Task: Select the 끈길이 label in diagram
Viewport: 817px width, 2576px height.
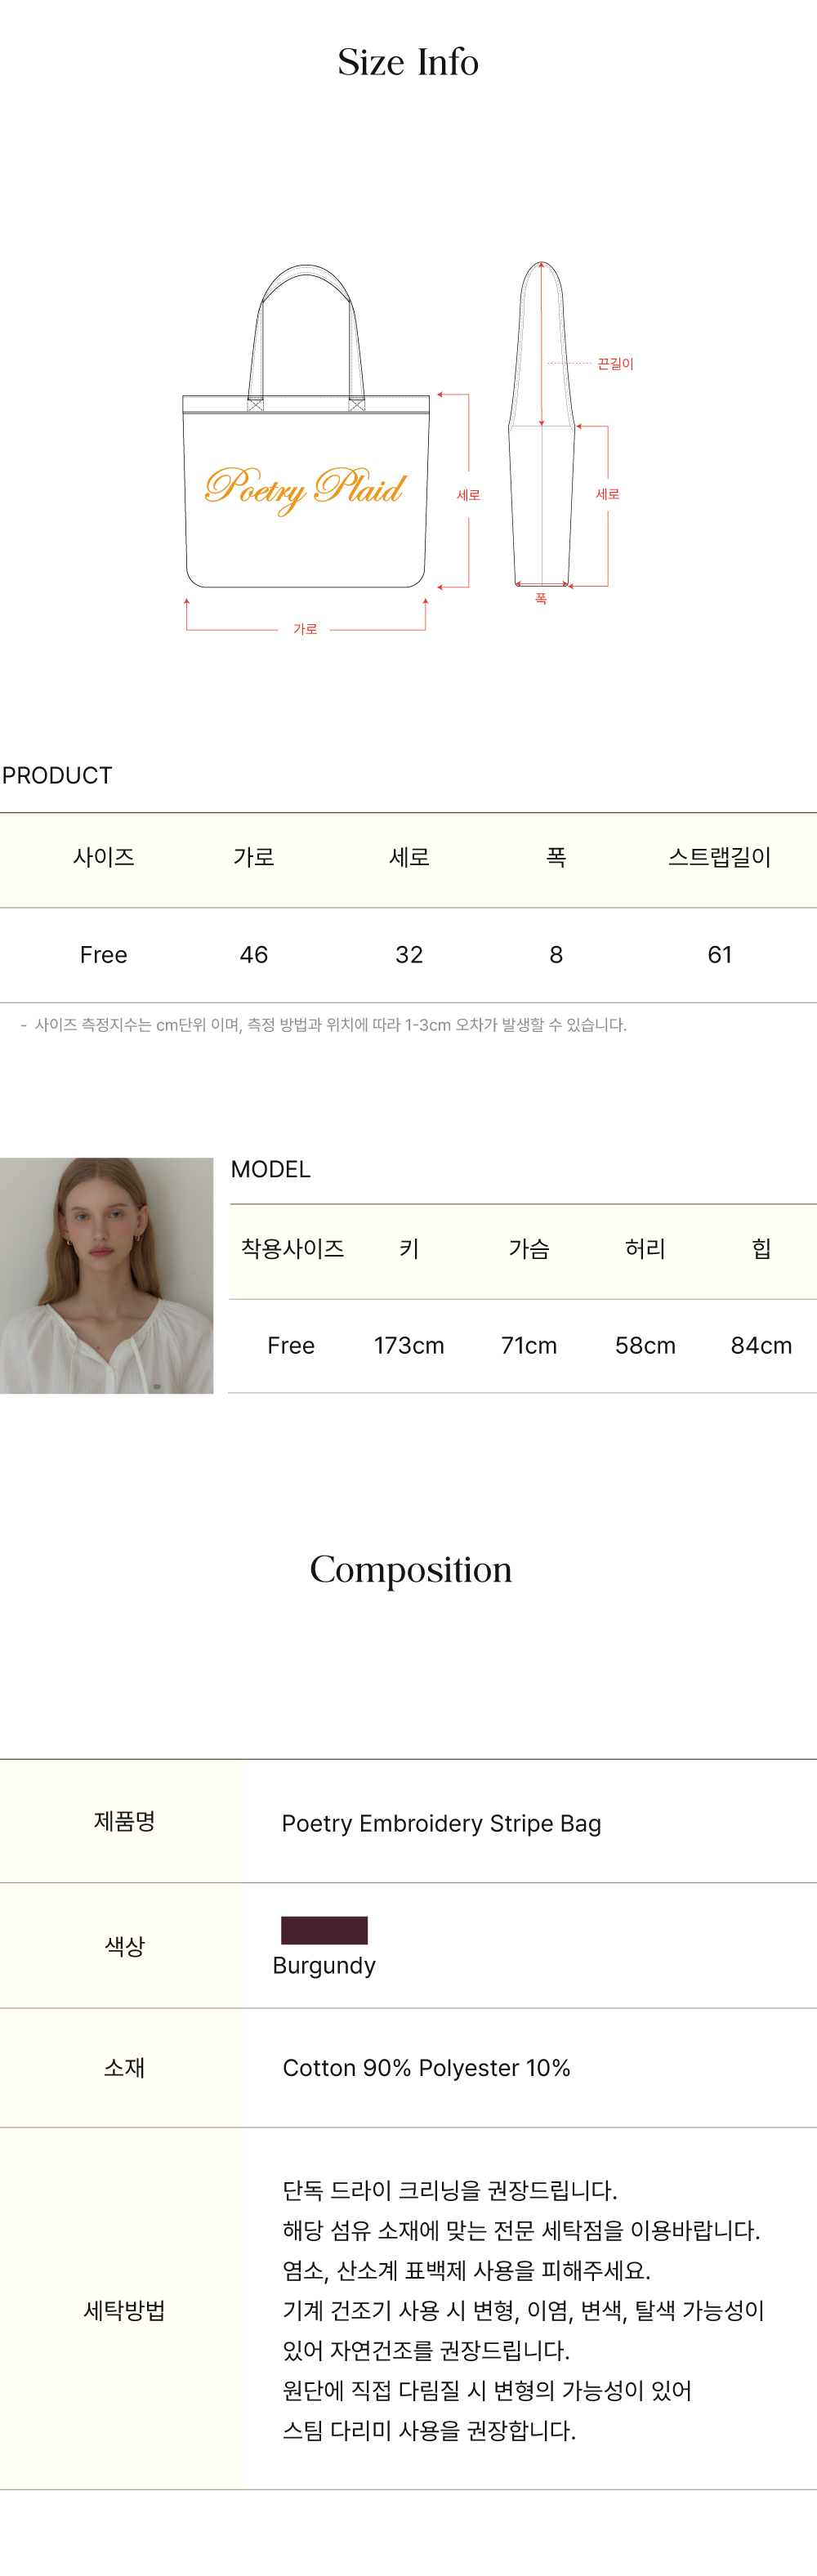Action: coord(615,364)
